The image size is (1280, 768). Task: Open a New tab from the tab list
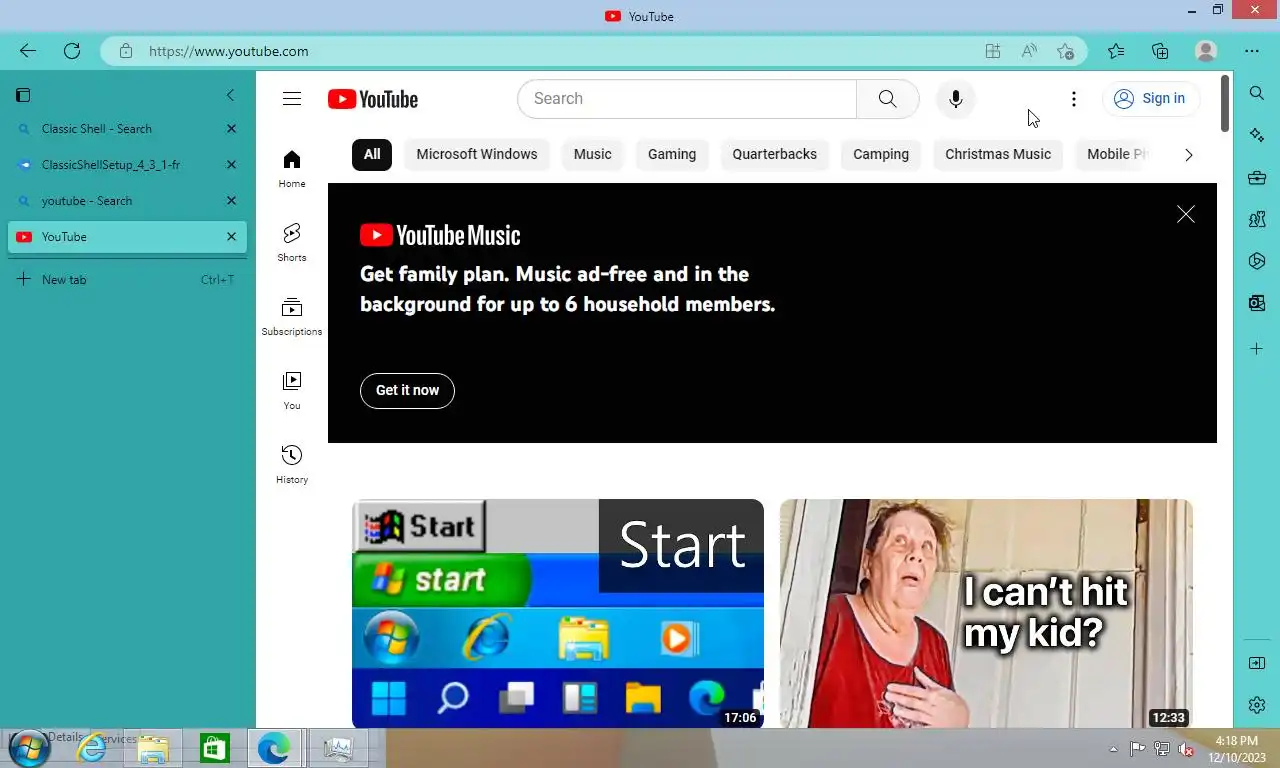(127, 280)
